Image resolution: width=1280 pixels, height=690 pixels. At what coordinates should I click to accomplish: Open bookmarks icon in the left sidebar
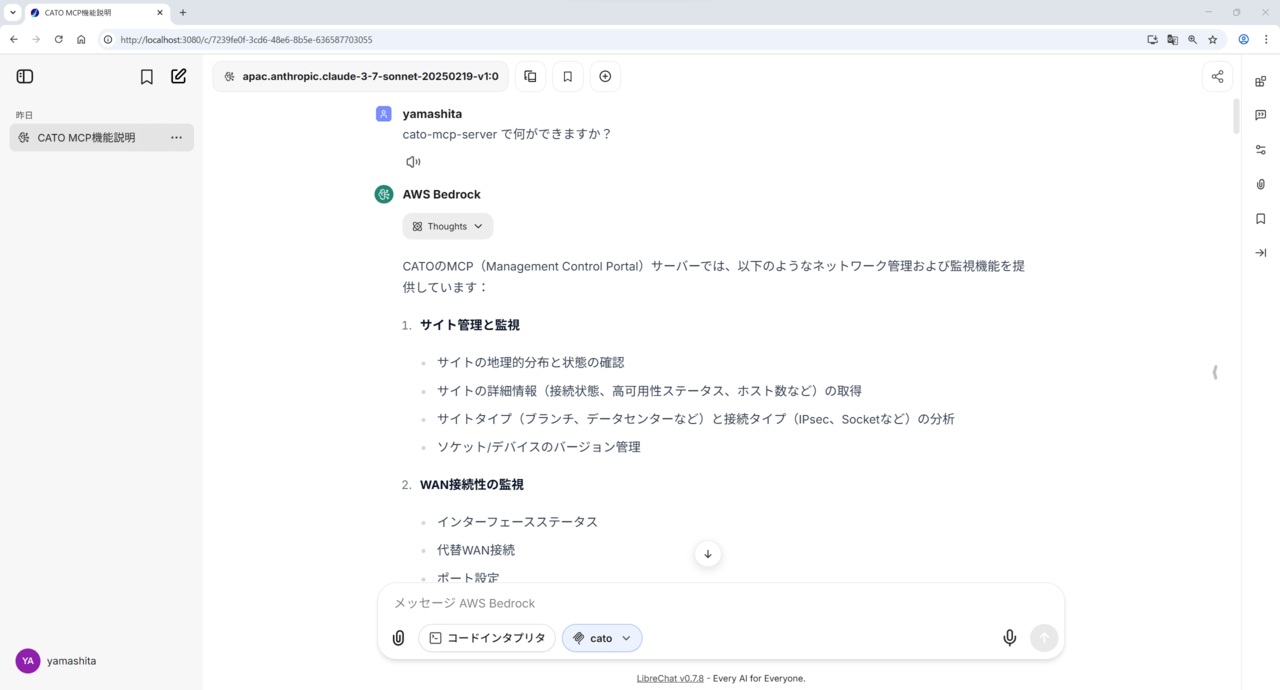[147, 77]
